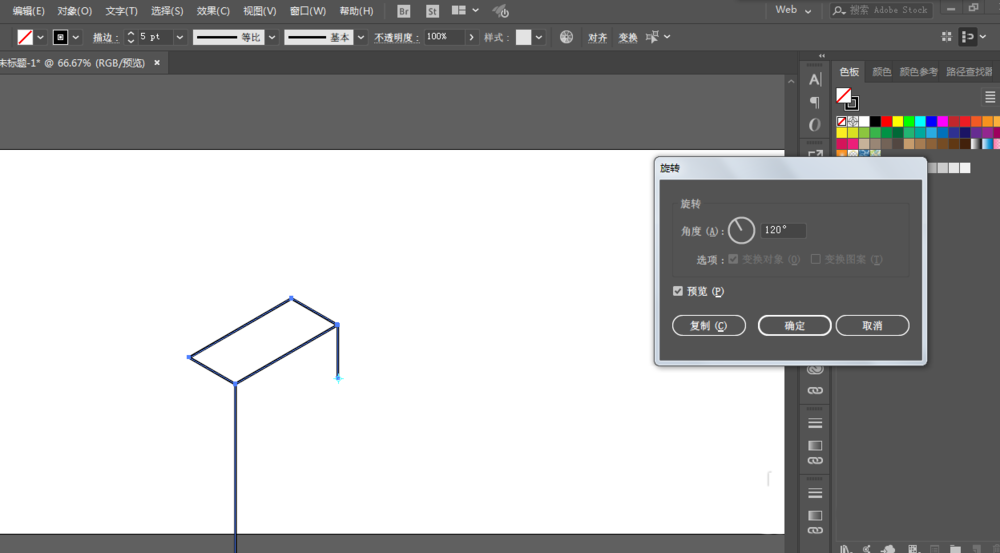Toggle the 预览 preview checkbox
1000x553 pixels.
click(678, 291)
